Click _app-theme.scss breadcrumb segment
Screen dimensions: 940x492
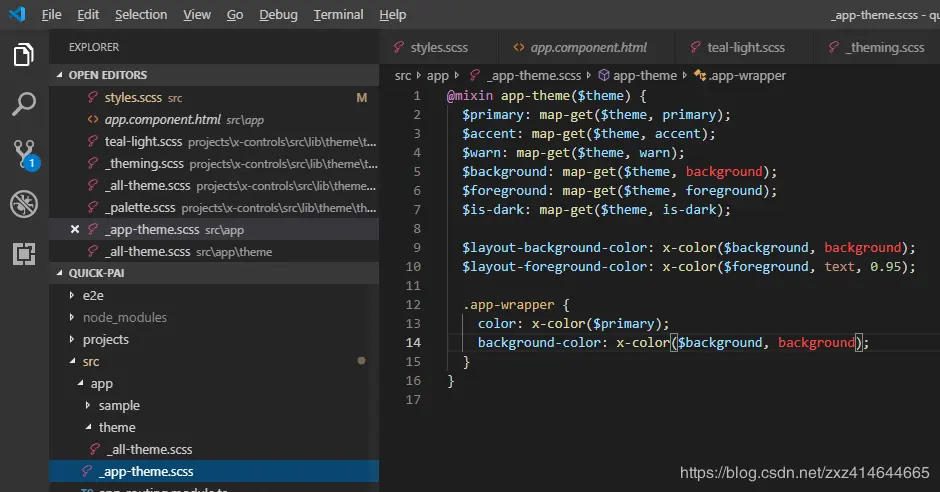coord(525,76)
